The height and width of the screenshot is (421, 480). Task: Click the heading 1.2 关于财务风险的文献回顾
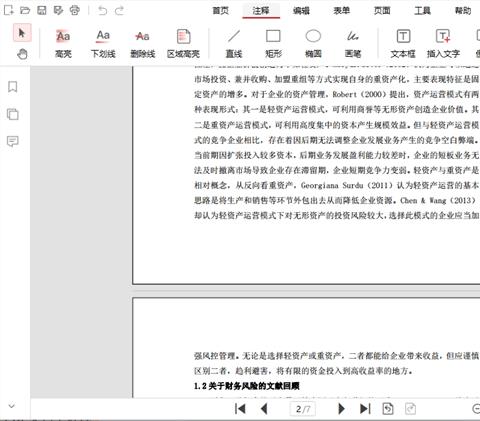247,386
